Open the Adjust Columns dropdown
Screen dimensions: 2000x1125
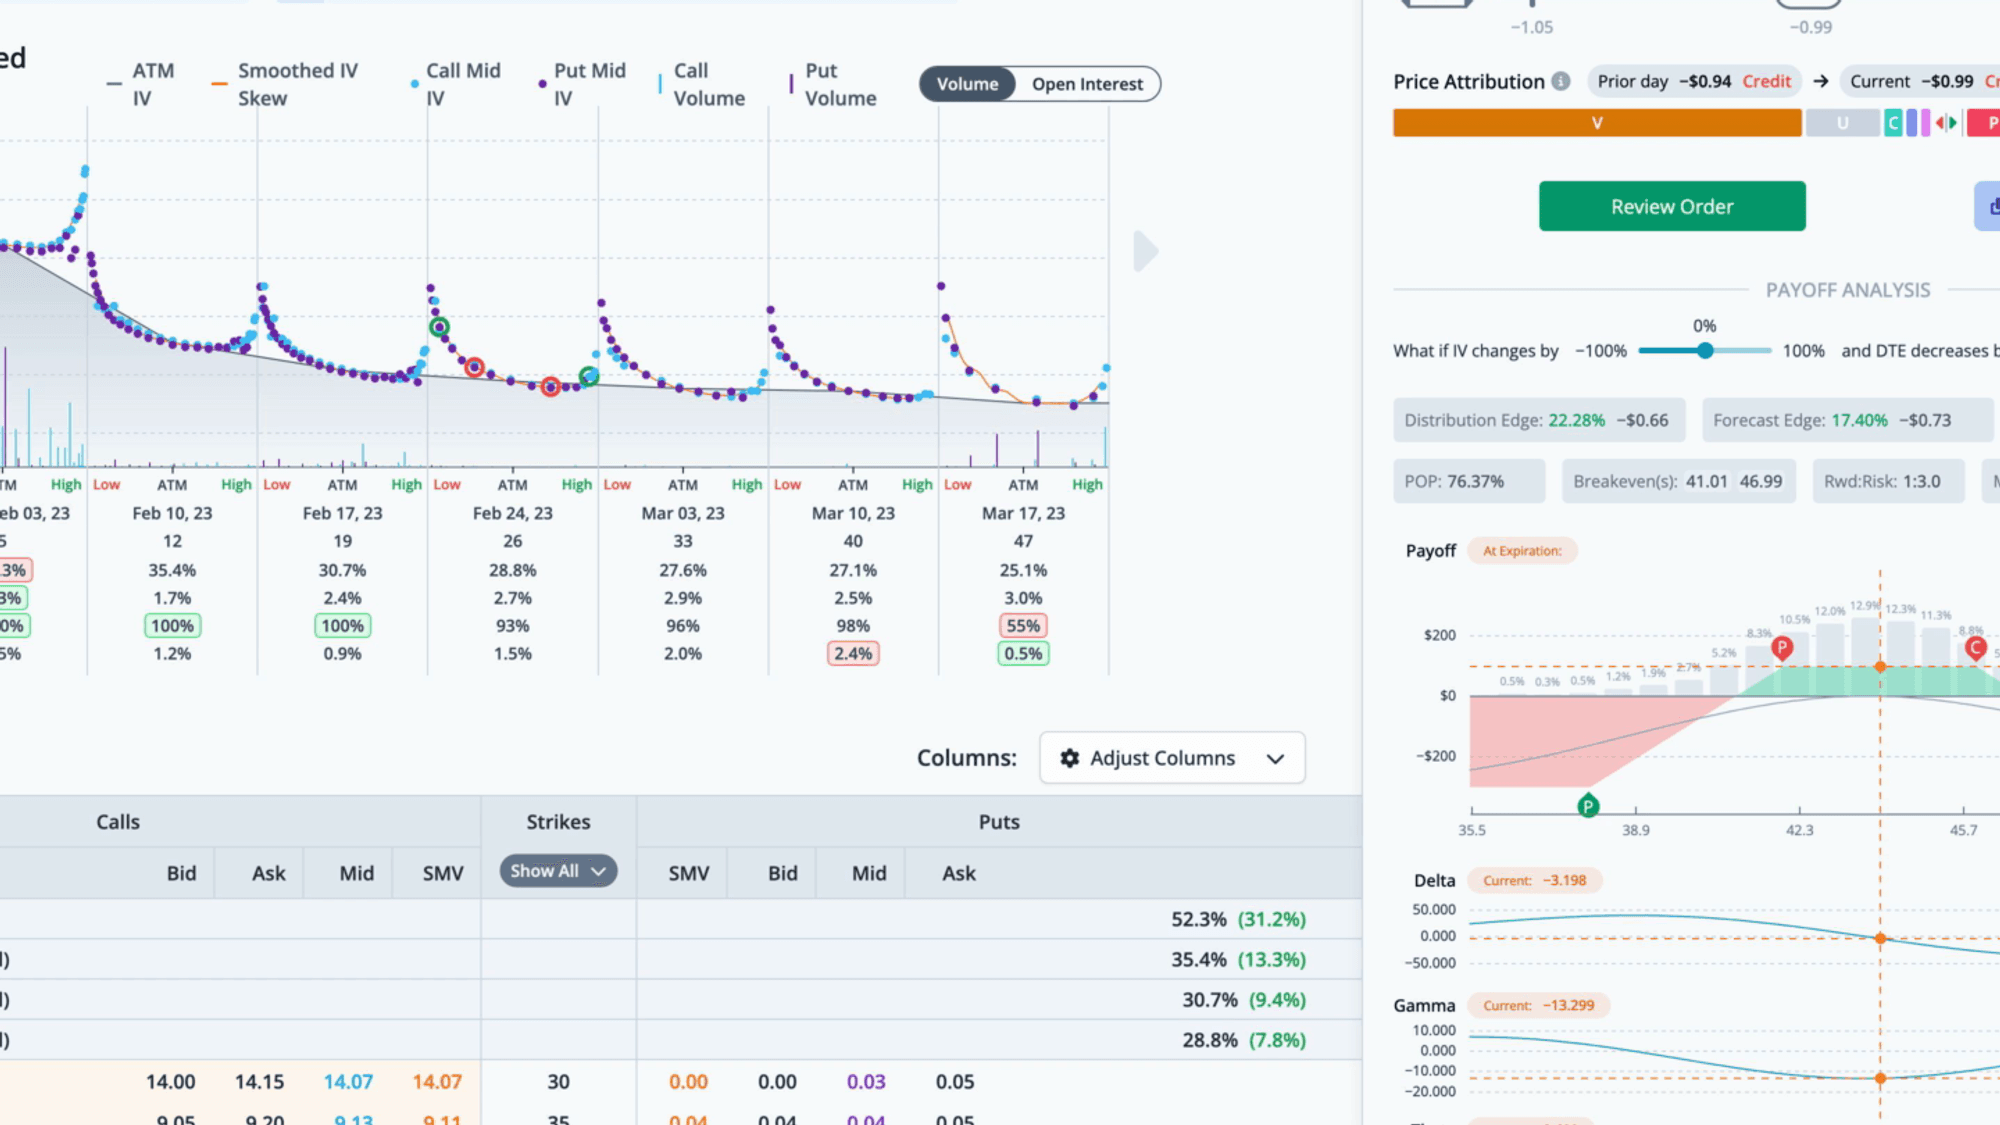pyautogui.click(x=1172, y=758)
